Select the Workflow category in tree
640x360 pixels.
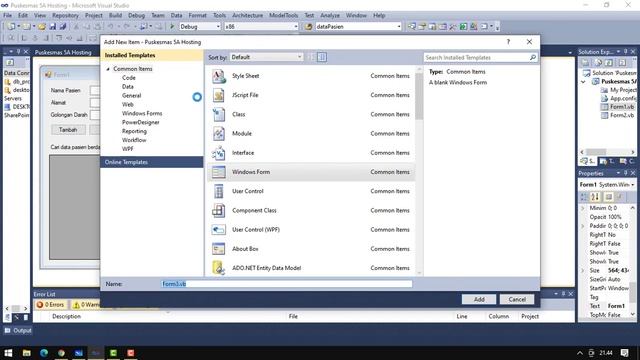134,140
